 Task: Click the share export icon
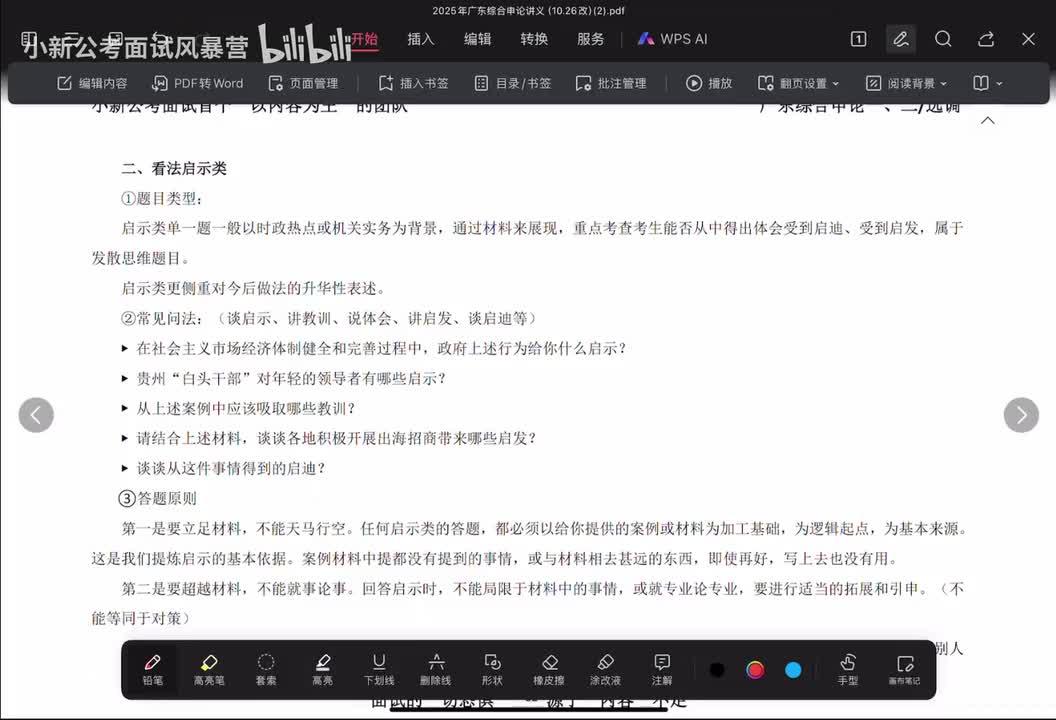tap(986, 39)
